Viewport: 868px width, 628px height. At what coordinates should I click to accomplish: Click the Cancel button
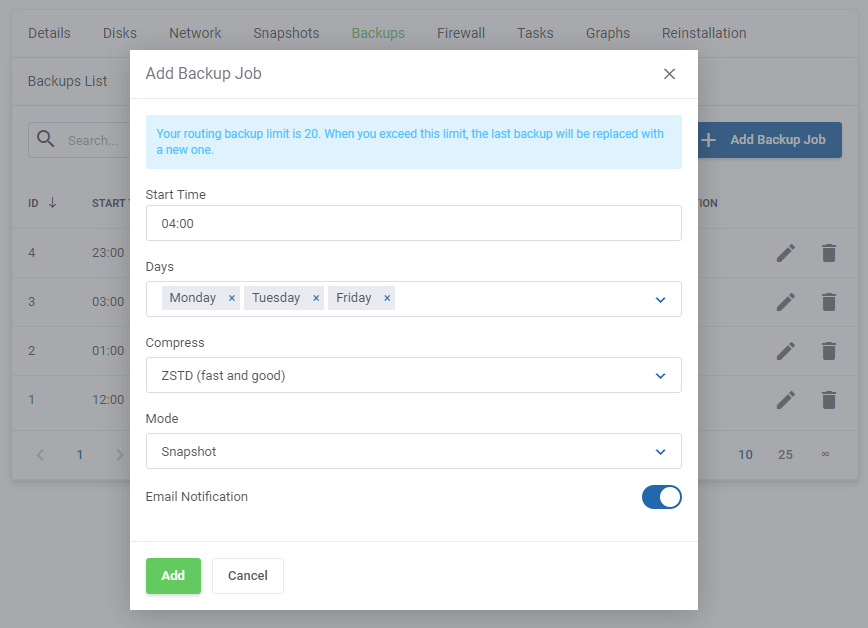click(x=247, y=576)
